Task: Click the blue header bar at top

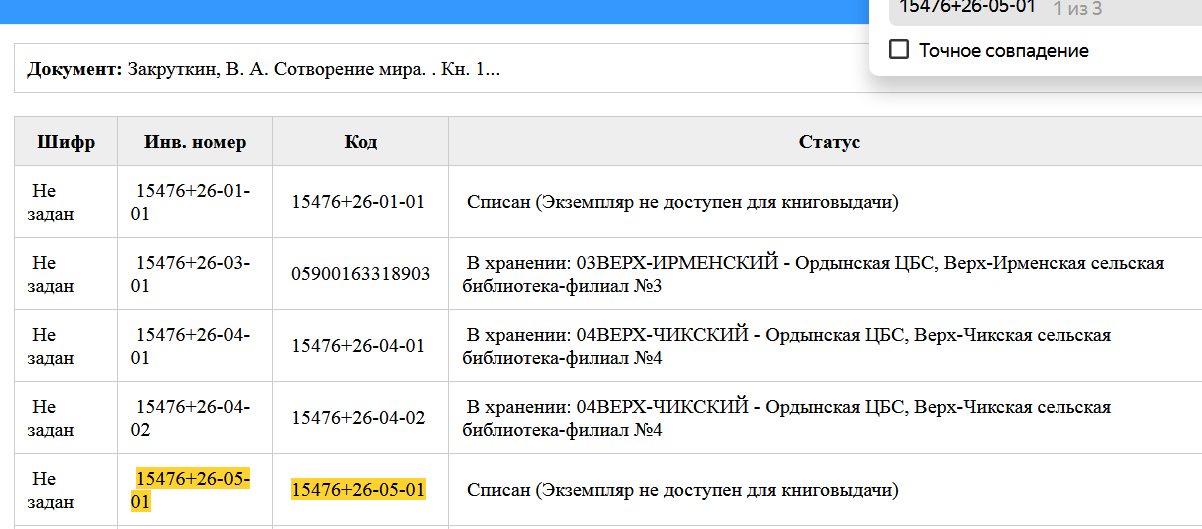Action: coord(430,10)
